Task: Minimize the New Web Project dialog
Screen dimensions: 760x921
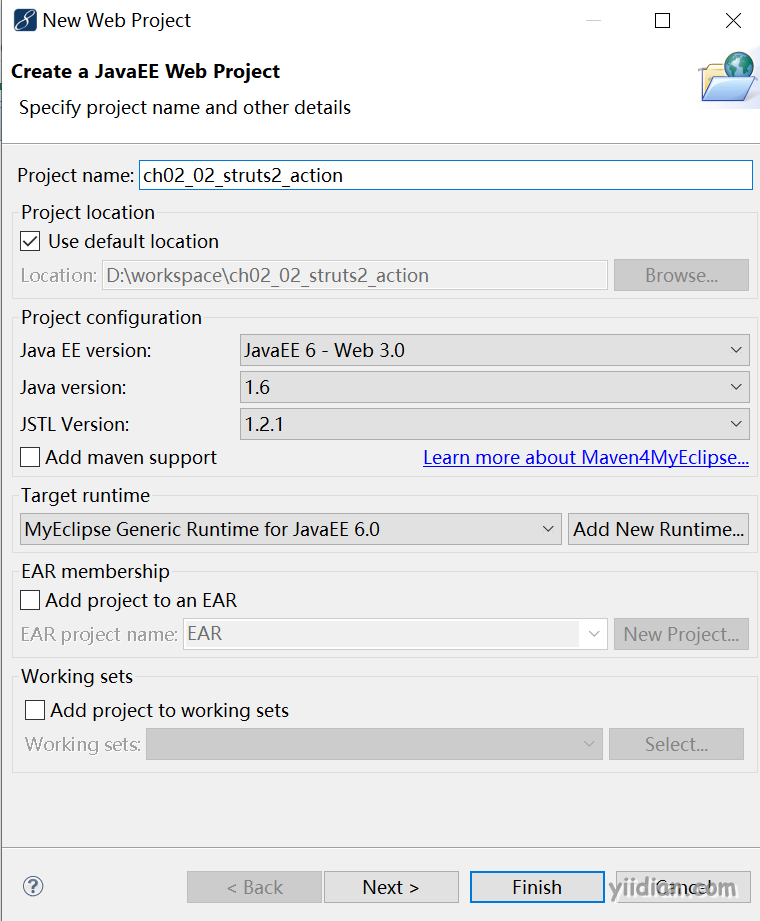Action: pos(593,21)
